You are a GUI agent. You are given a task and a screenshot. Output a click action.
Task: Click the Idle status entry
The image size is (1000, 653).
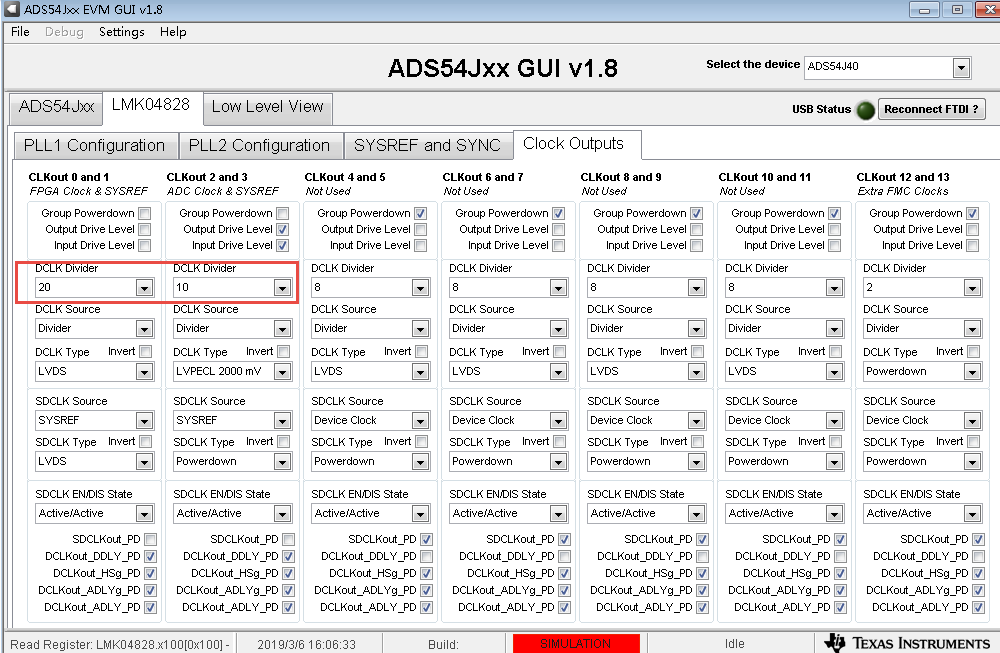[735, 644]
